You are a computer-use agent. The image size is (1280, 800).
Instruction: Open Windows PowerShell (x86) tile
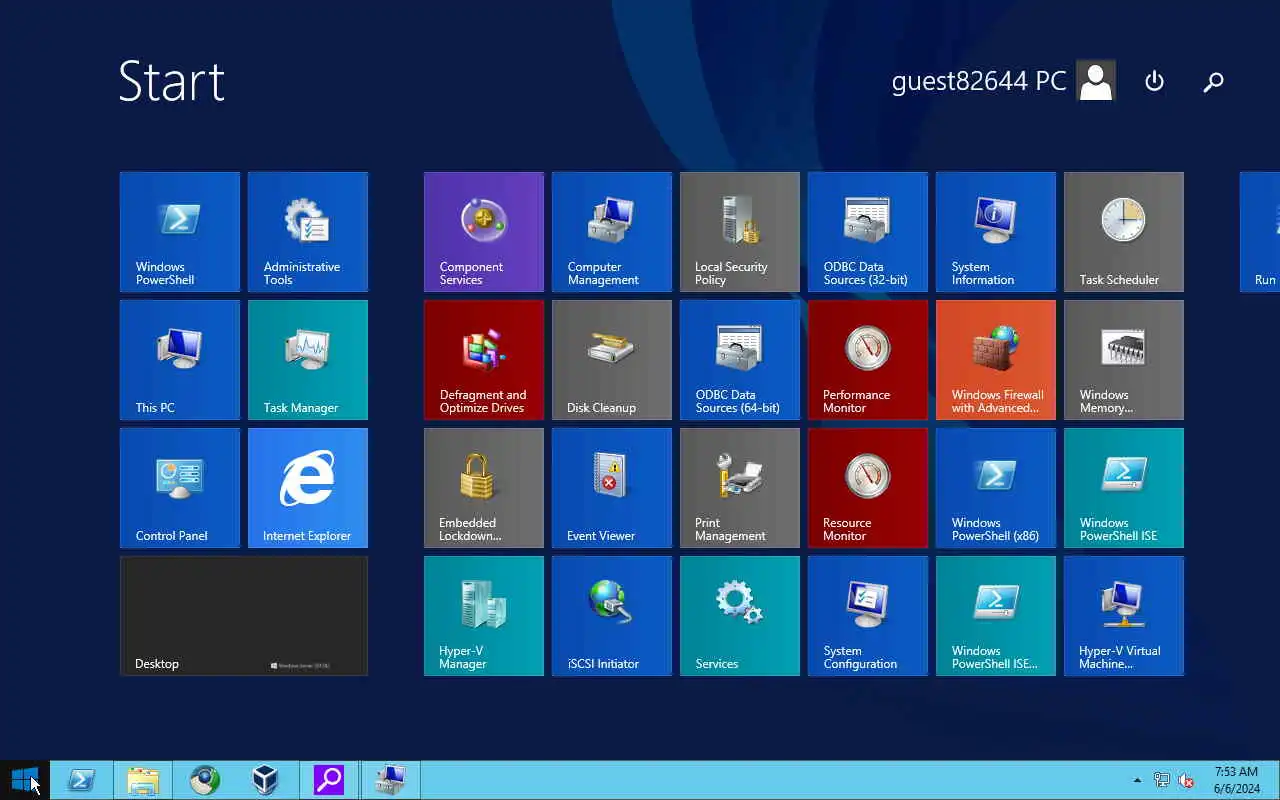(x=996, y=488)
